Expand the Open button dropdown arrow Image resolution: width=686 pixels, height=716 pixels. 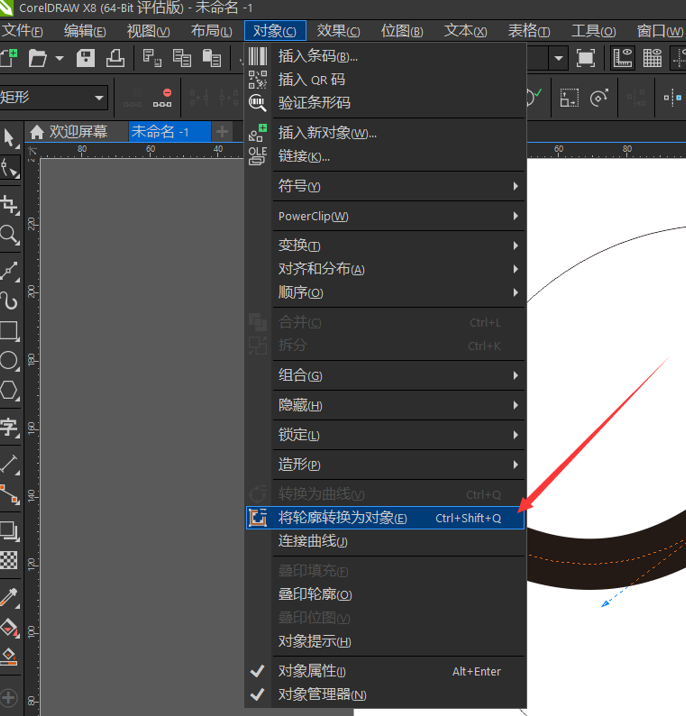59,58
